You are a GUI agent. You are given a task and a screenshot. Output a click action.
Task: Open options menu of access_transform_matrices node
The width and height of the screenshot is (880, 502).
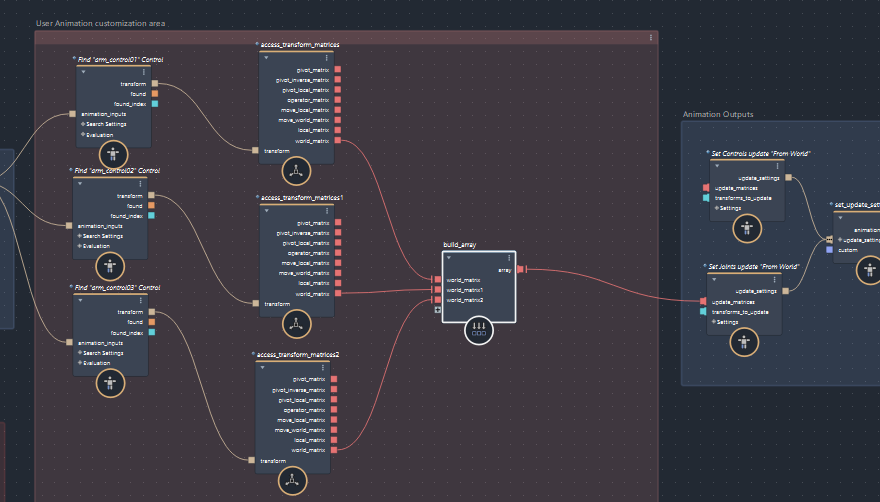pos(327,58)
